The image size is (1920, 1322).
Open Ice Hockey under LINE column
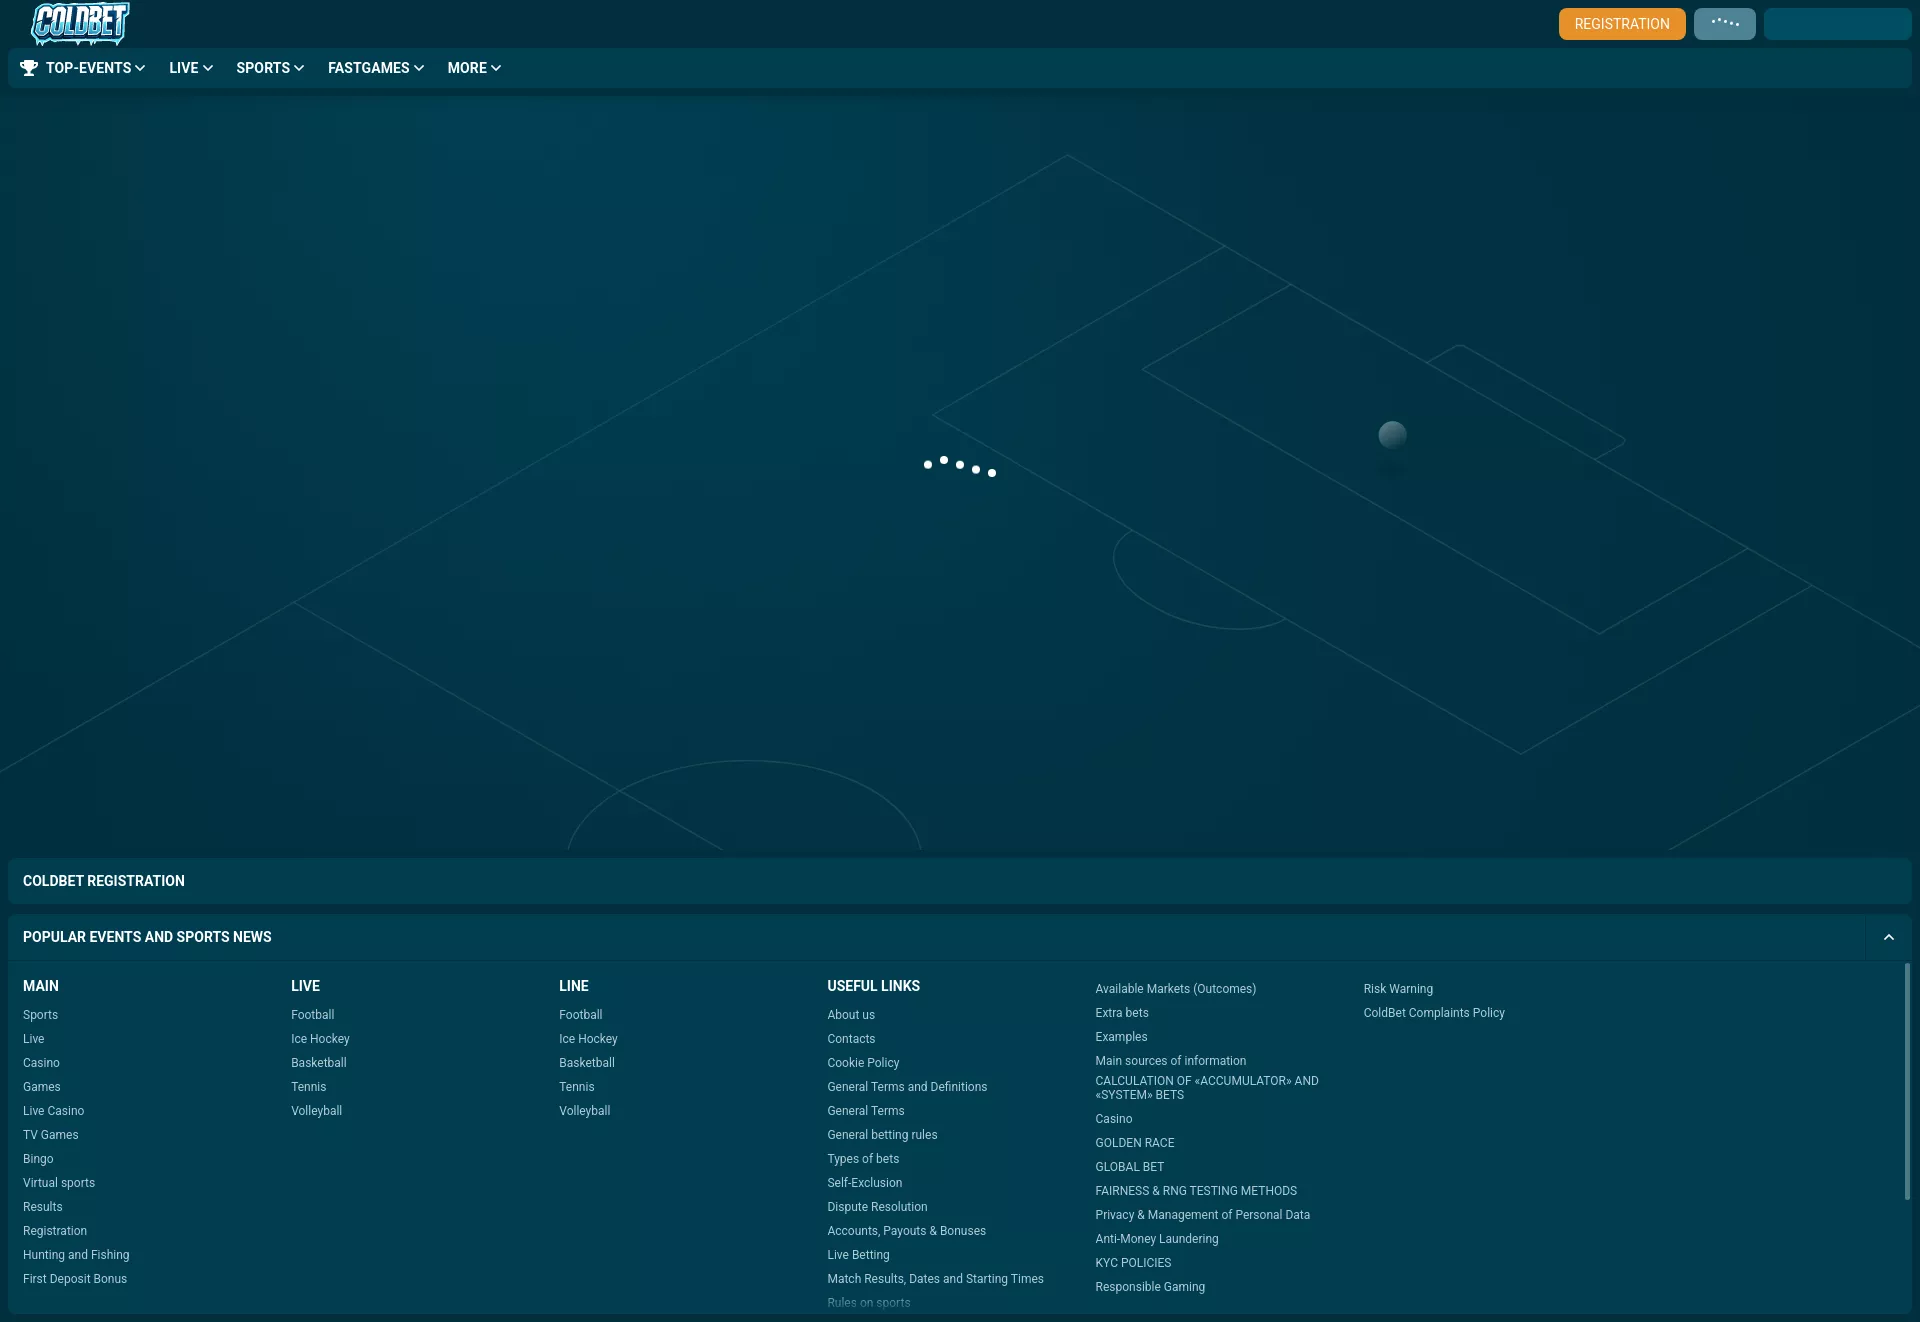(588, 1039)
